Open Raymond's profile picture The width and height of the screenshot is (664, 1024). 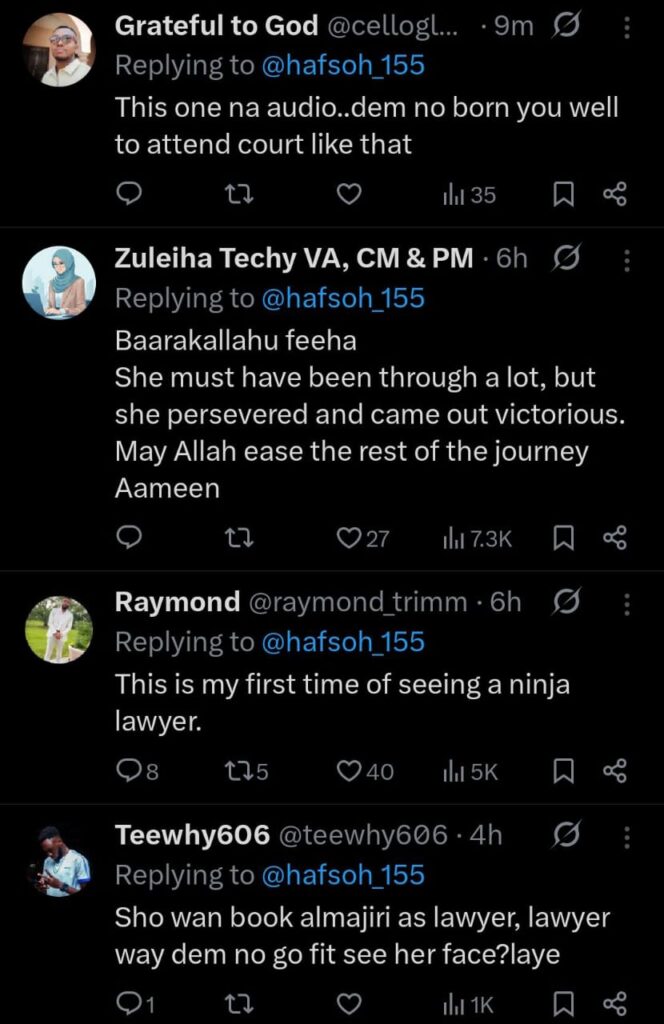click(x=58, y=628)
